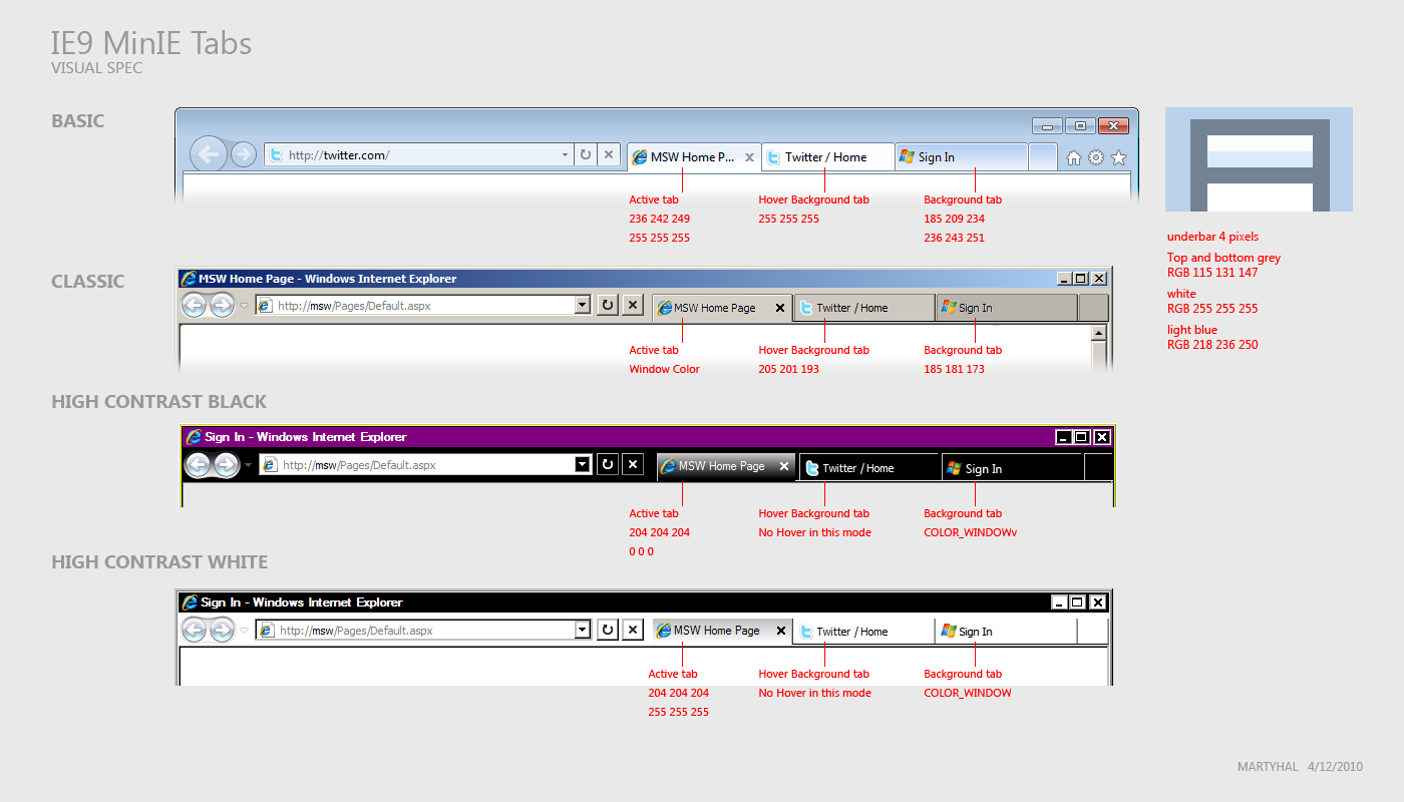Click 'IE9 MinIE Tabs' heading

point(151,43)
